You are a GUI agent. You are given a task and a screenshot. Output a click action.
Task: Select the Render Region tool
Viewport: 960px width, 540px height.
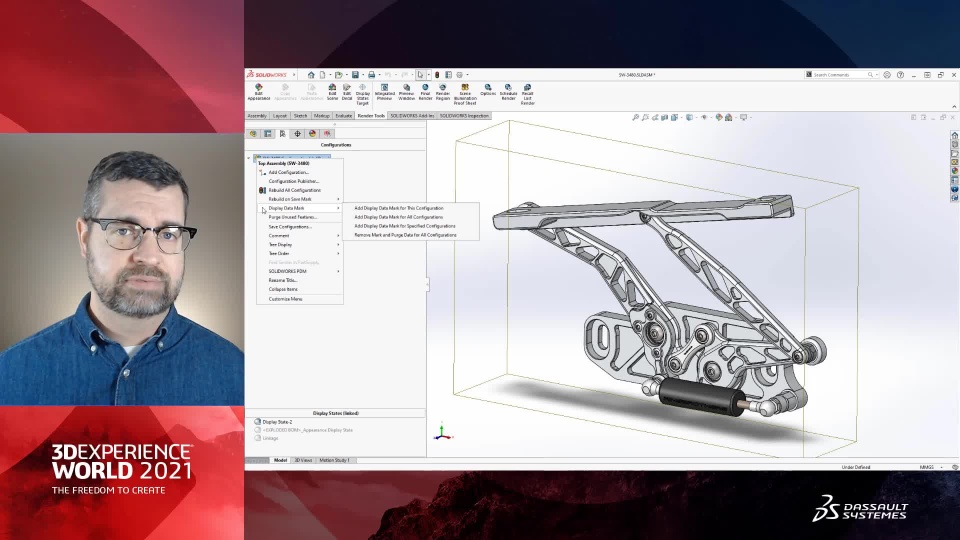pos(443,92)
